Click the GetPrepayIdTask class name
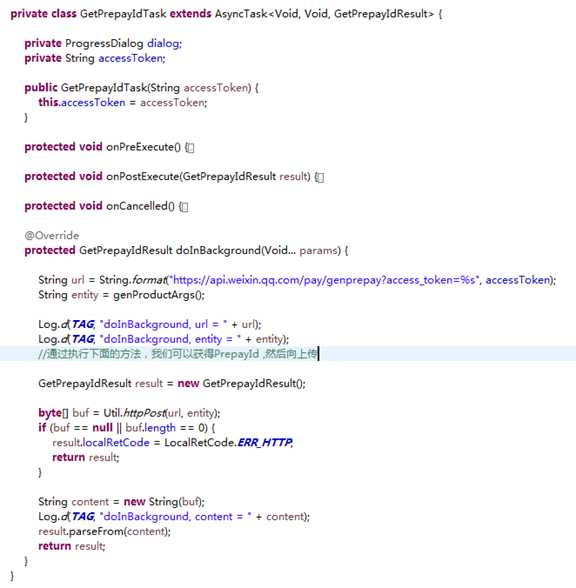The width and height of the screenshot is (576, 588). 123,14
